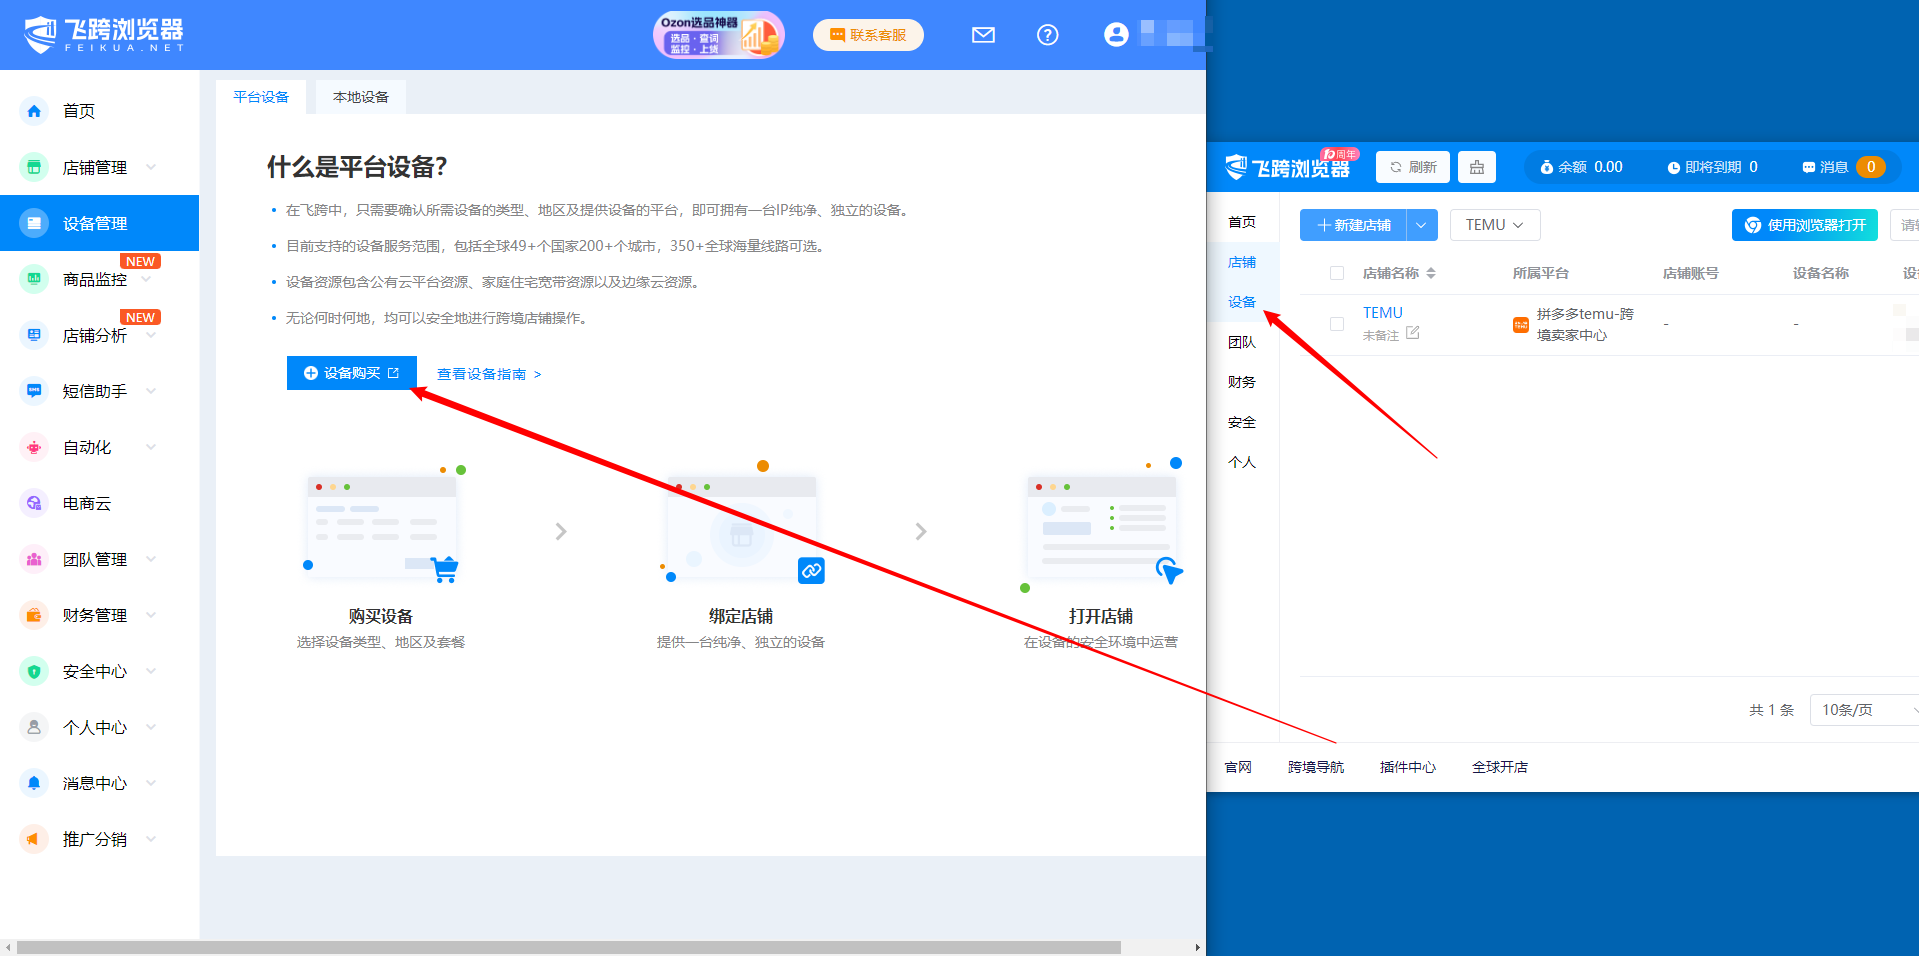This screenshot has width=1919, height=956.
Task: Click the home icon in the sidebar
Action: 34,111
